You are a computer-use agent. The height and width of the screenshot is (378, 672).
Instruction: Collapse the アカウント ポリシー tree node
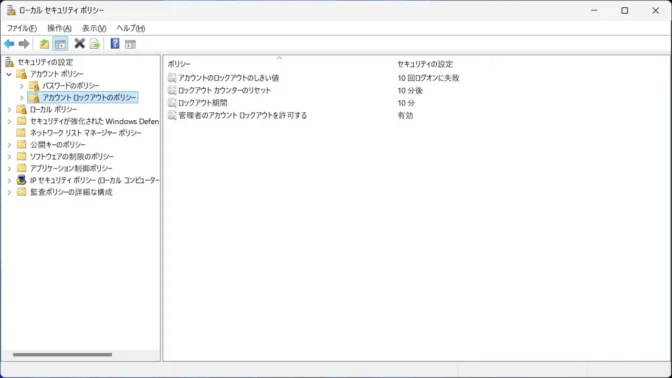pyautogui.click(x=9, y=74)
